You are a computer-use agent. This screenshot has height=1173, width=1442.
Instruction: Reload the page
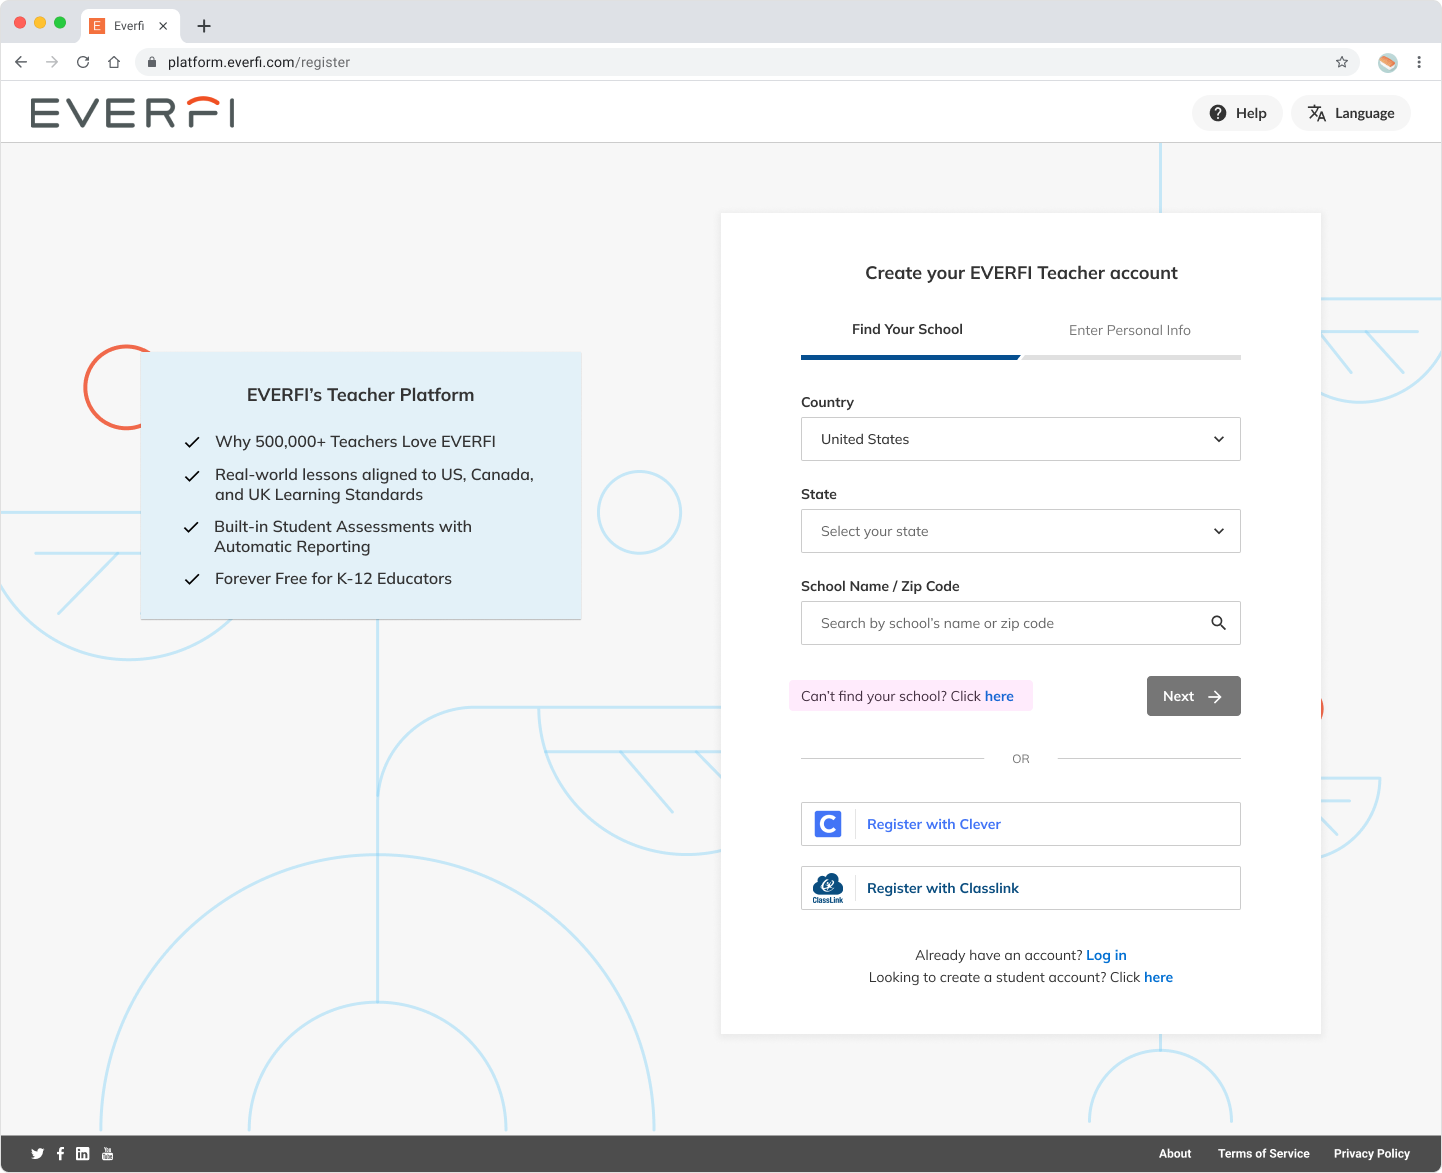[x=83, y=62]
